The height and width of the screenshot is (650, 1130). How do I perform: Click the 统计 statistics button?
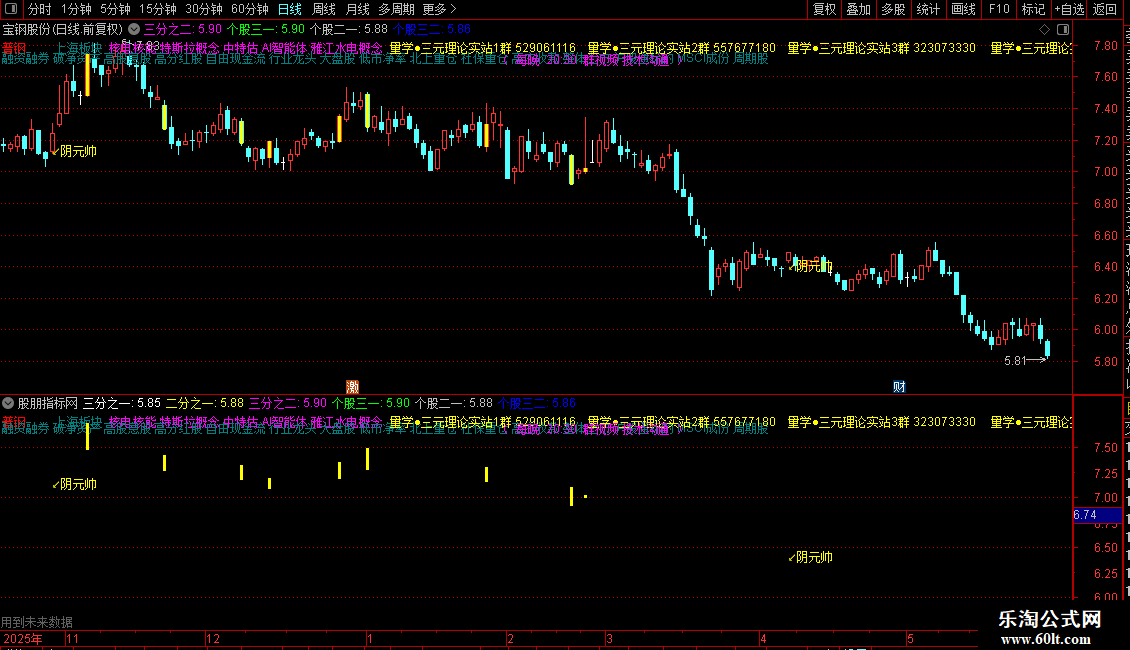[927, 9]
